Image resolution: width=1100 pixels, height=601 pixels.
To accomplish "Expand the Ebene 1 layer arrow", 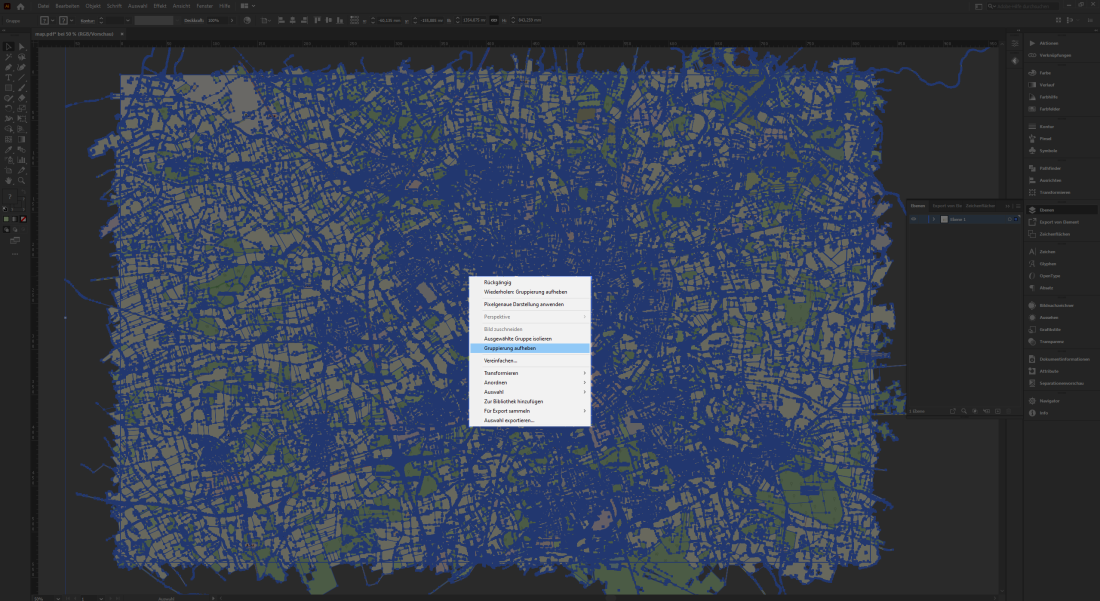I will click(x=934, y=219).
